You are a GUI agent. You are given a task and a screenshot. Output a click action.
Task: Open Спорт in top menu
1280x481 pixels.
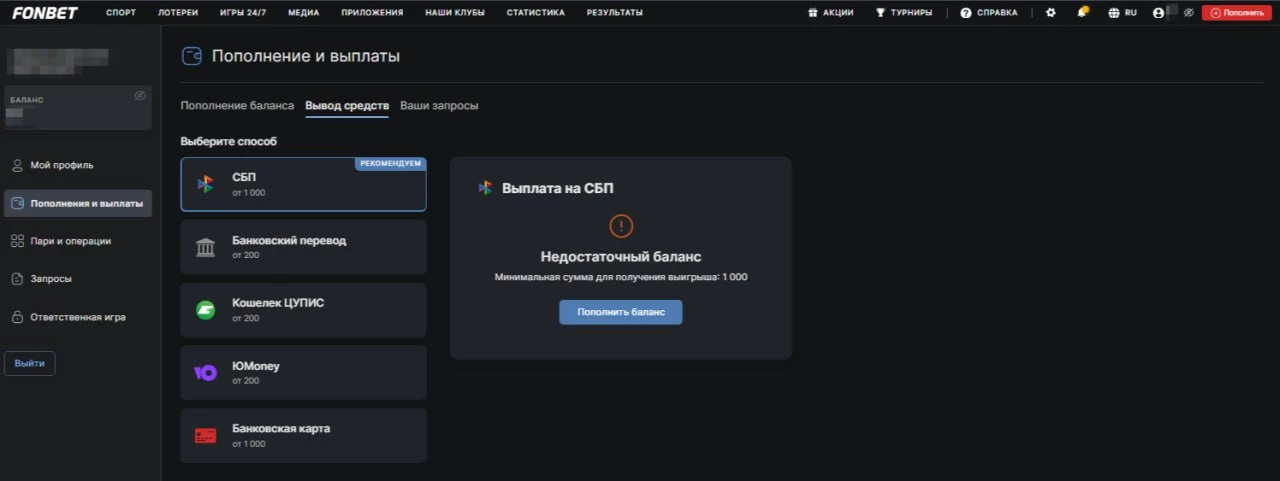coord(121,13)
